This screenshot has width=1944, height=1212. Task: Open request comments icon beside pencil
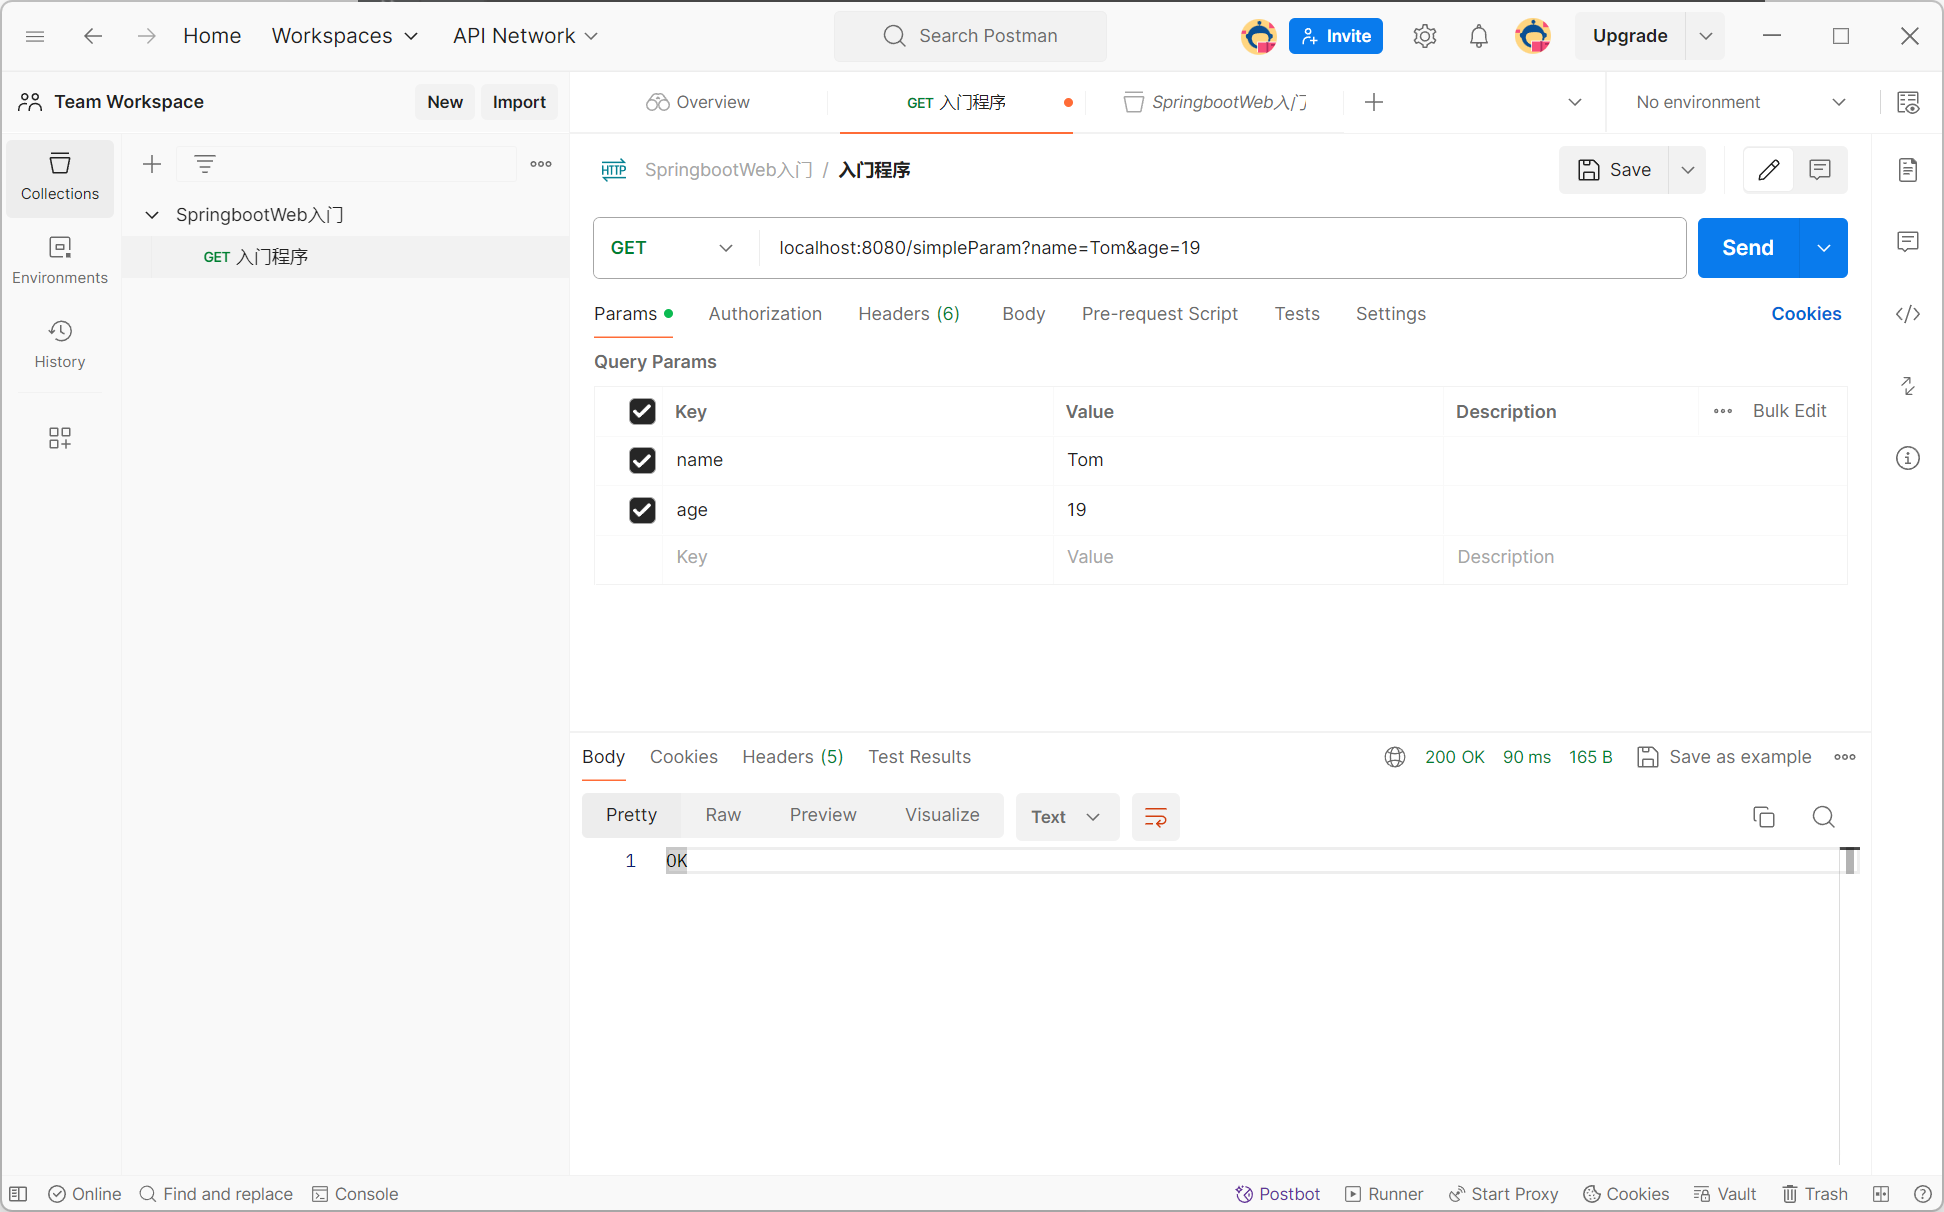point(1820,170)
